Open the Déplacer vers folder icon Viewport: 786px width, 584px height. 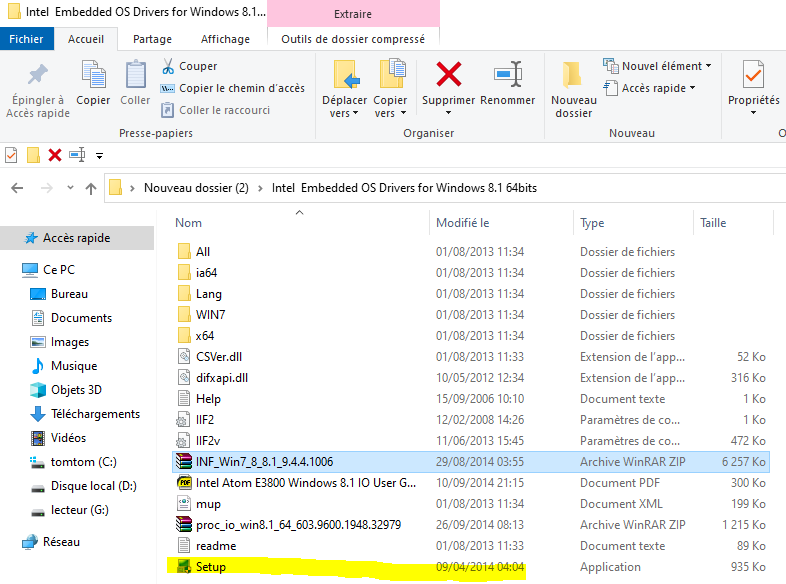click(346, 75)
